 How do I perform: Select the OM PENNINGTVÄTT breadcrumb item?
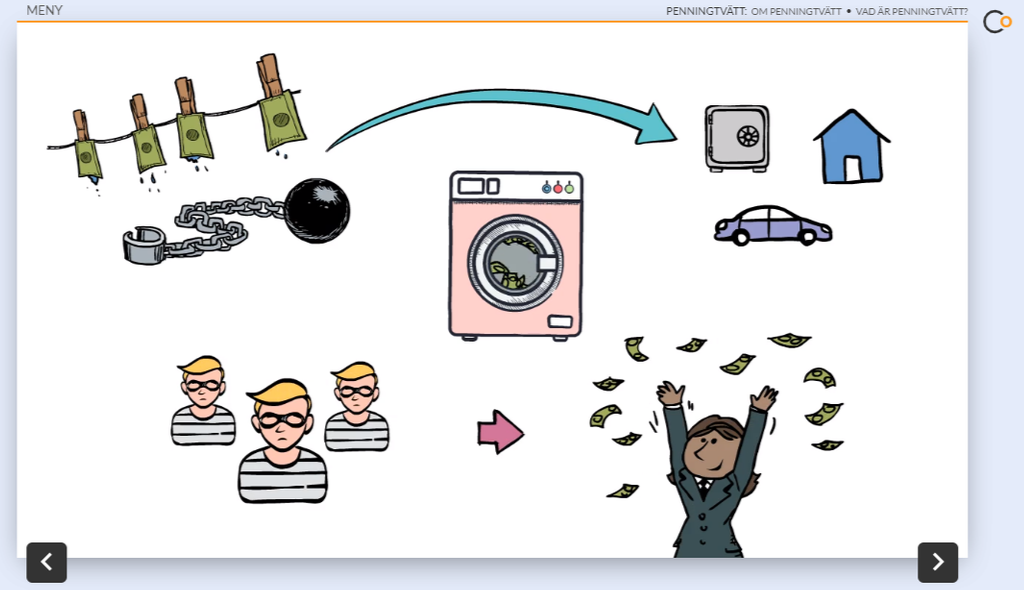pyautogui.click(x=796, y=11)
